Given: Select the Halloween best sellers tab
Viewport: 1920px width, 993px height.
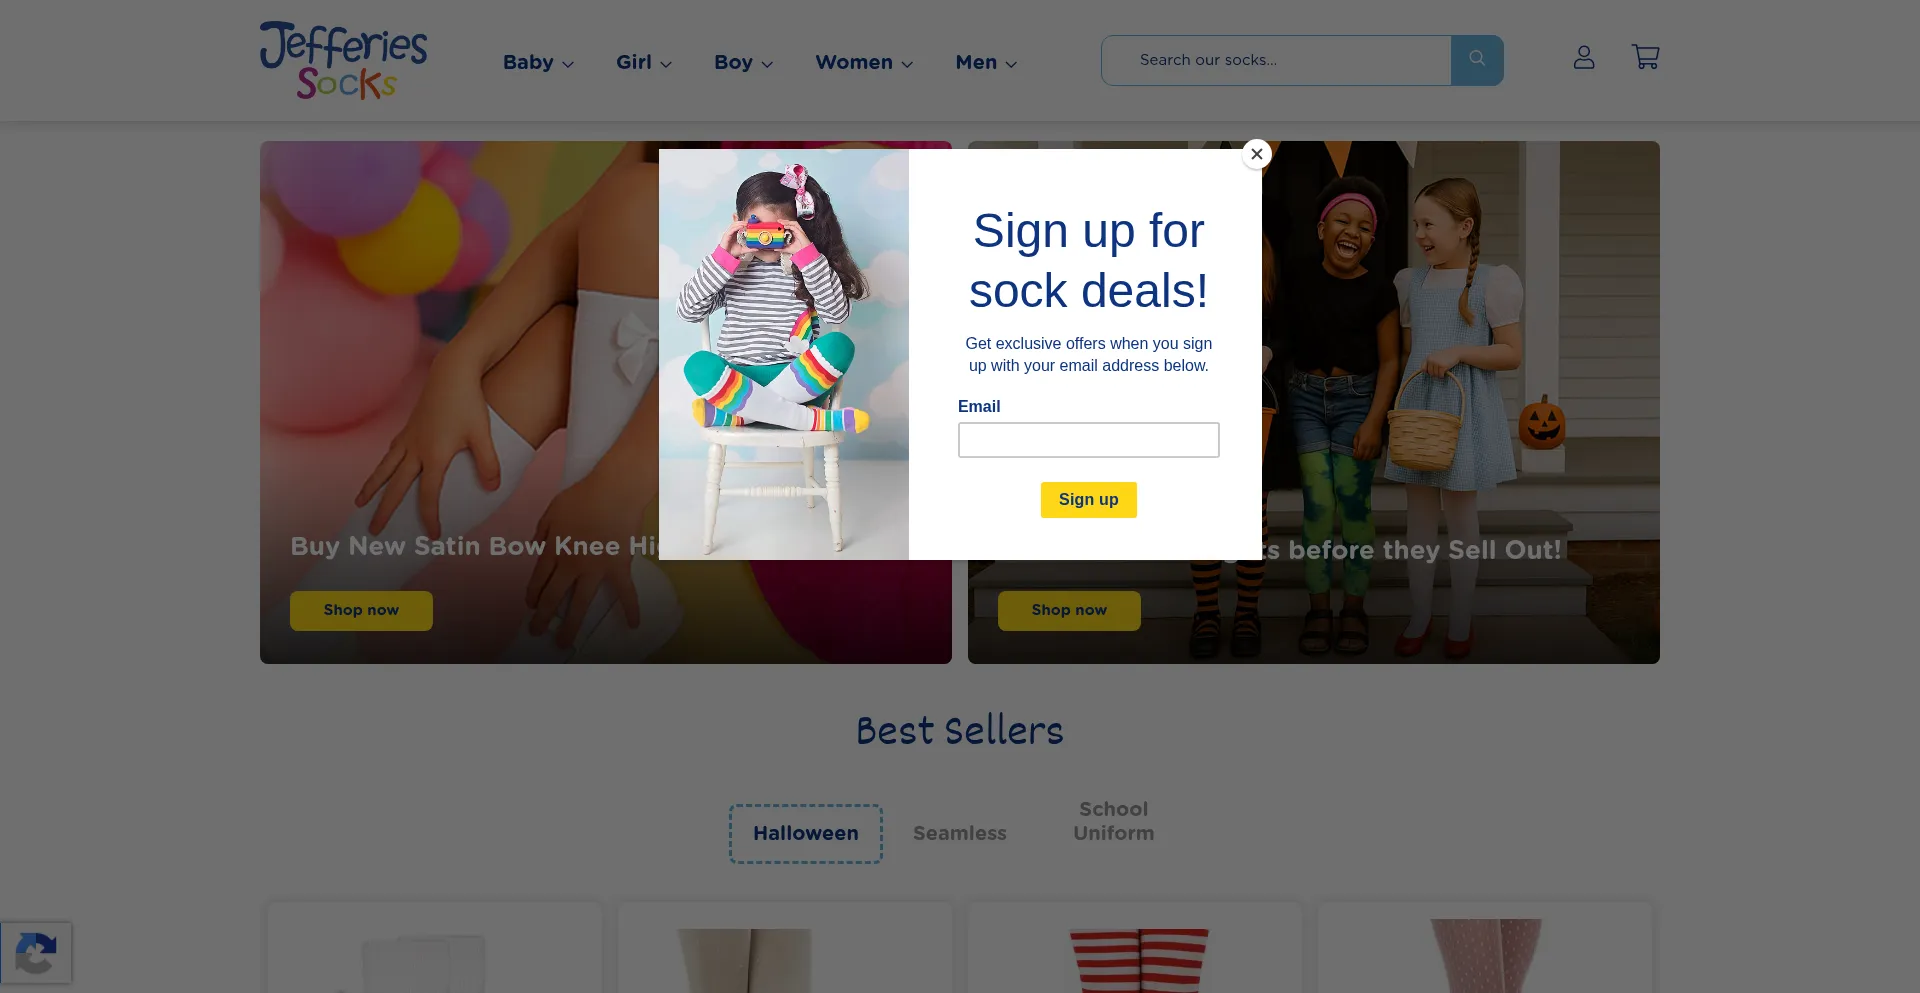Looking at the screenshot, I should click(806, 833).
